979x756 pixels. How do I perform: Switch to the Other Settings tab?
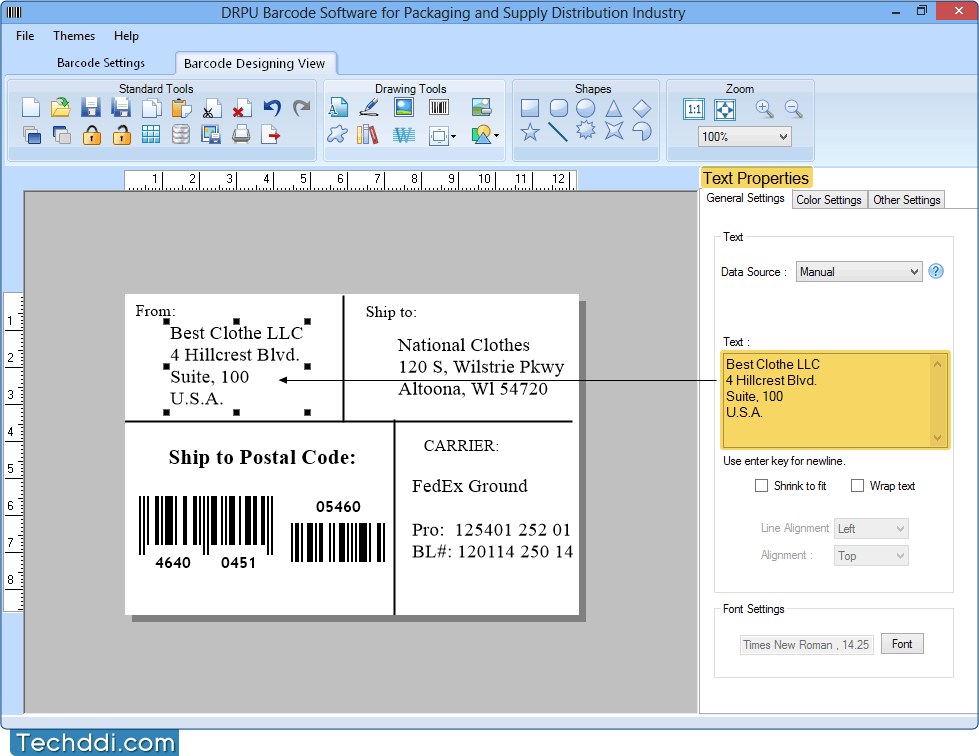click(907, 200)
